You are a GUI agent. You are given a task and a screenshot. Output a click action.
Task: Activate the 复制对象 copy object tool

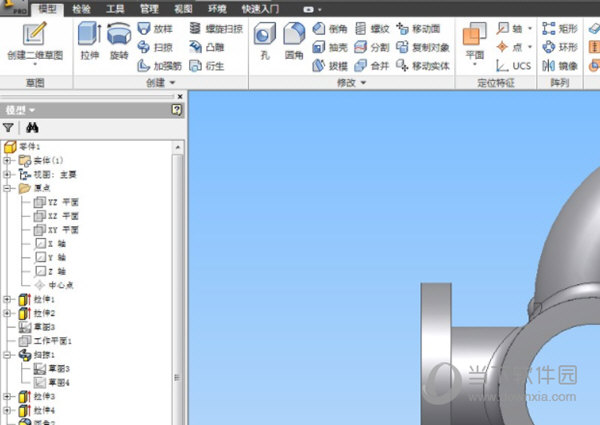click(422, 47)
